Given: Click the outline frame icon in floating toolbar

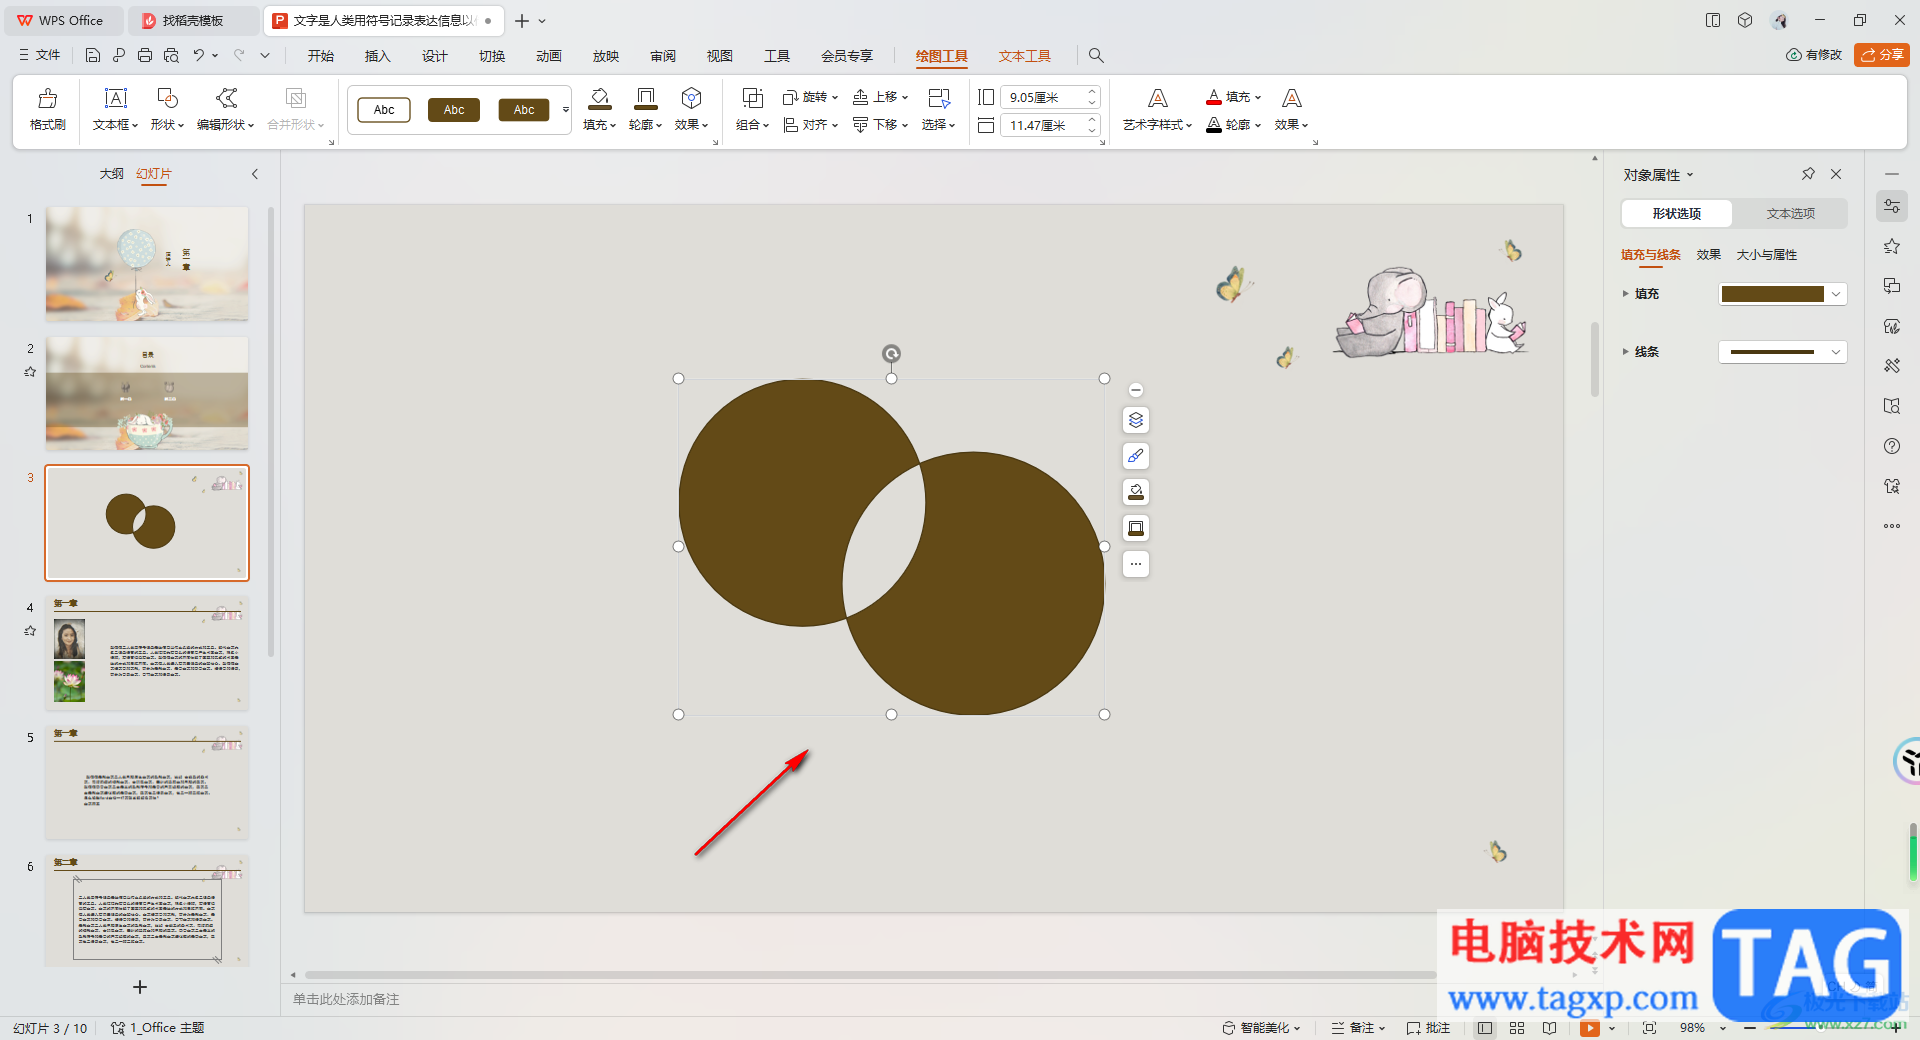Looking at the screenshot, I should pyautogui.click(x=1136, y=528).
